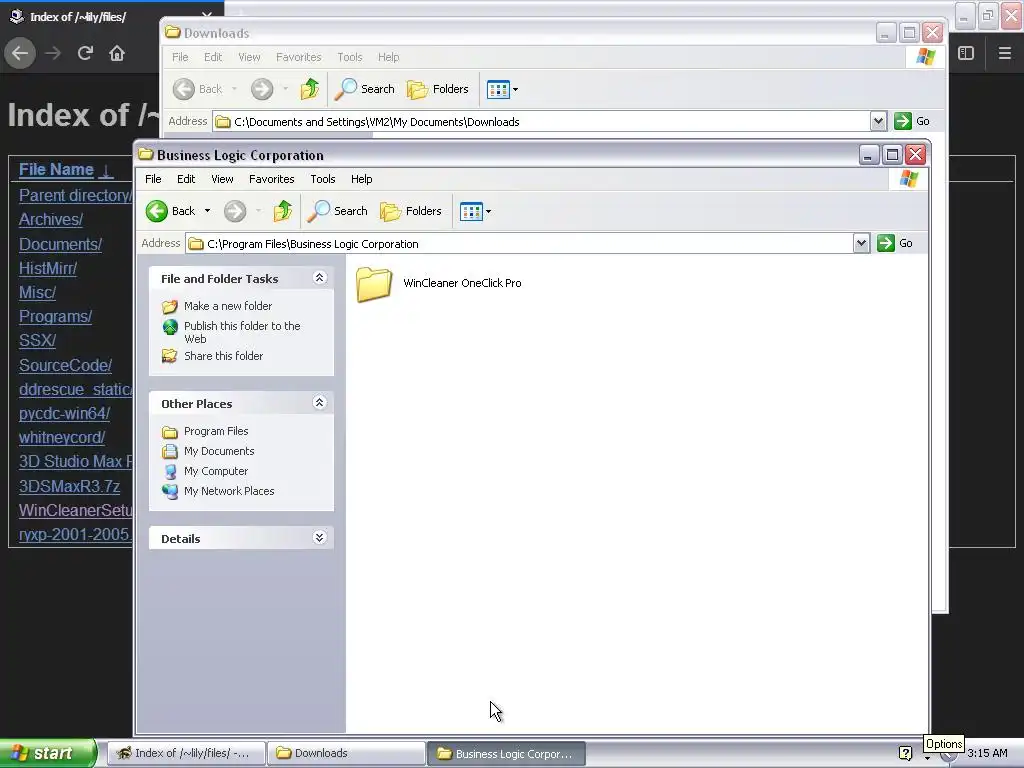This screenshot has height=768, width=1024.
Task: Click Back arrow in Business Logic Corporation window
Action: (x=157, y=211)
